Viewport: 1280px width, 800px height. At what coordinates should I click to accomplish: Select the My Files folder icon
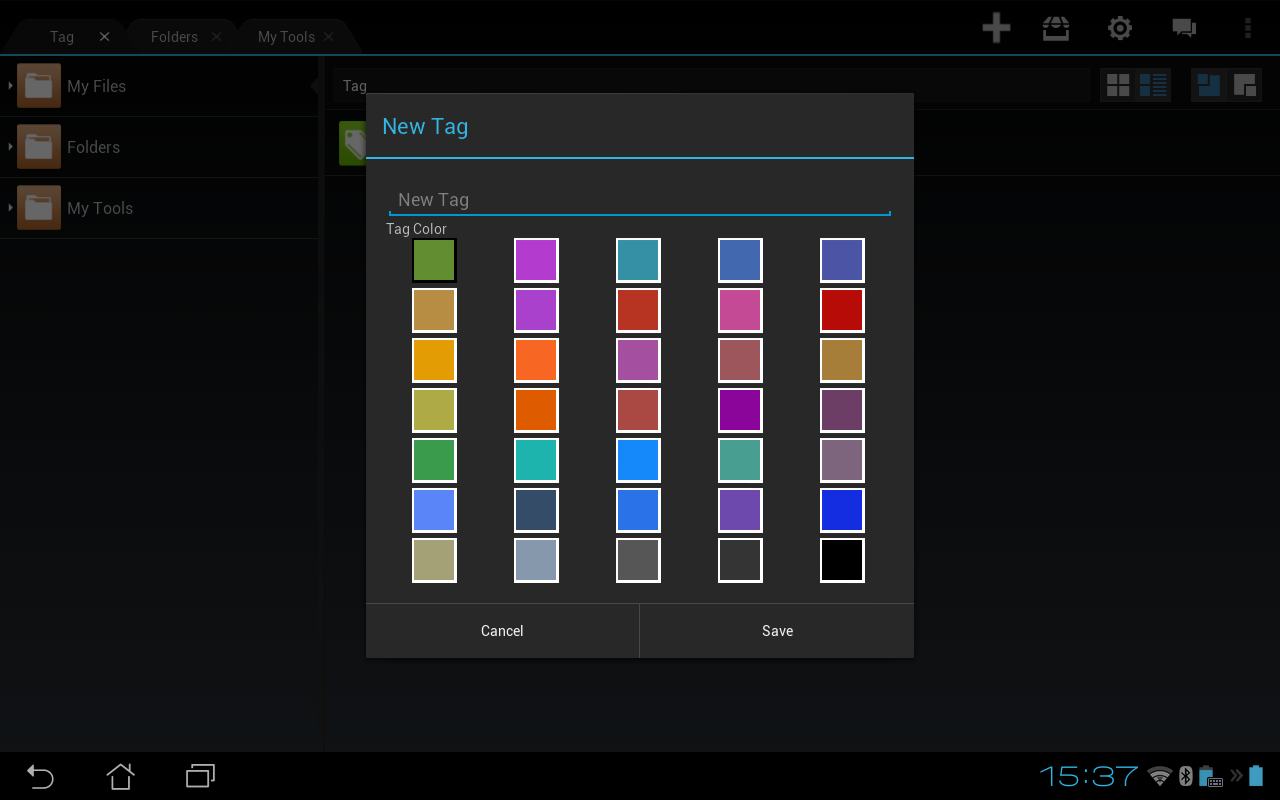38,86
